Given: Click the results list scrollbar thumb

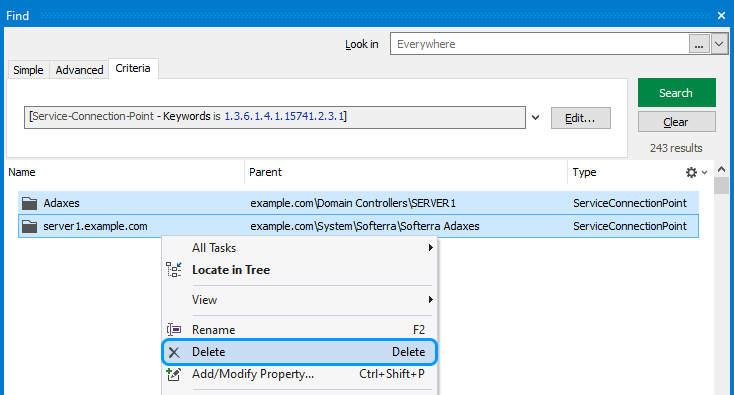Looking at the screenshot, I should click(x=721, y=185).
